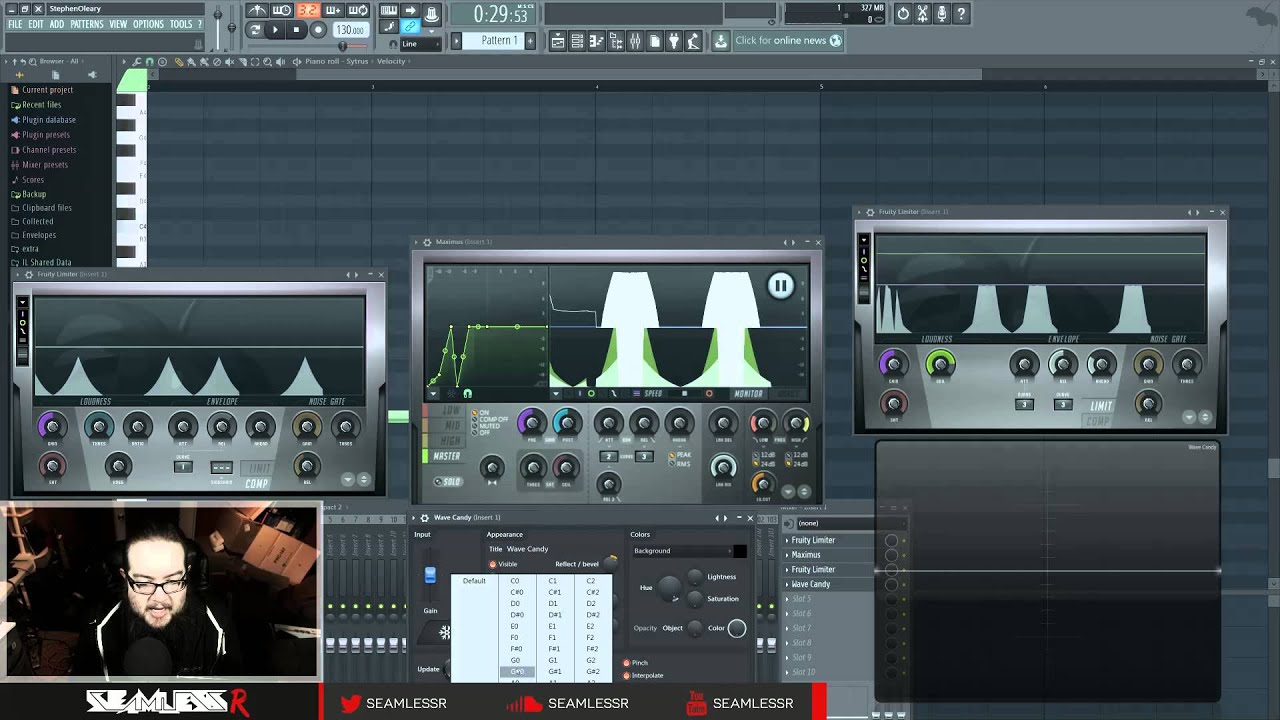This screenshot has width=1280, height=720.
Task: Expand the Fruity Limiter first mixer slot arrow
Action: [x=787, y=540]
